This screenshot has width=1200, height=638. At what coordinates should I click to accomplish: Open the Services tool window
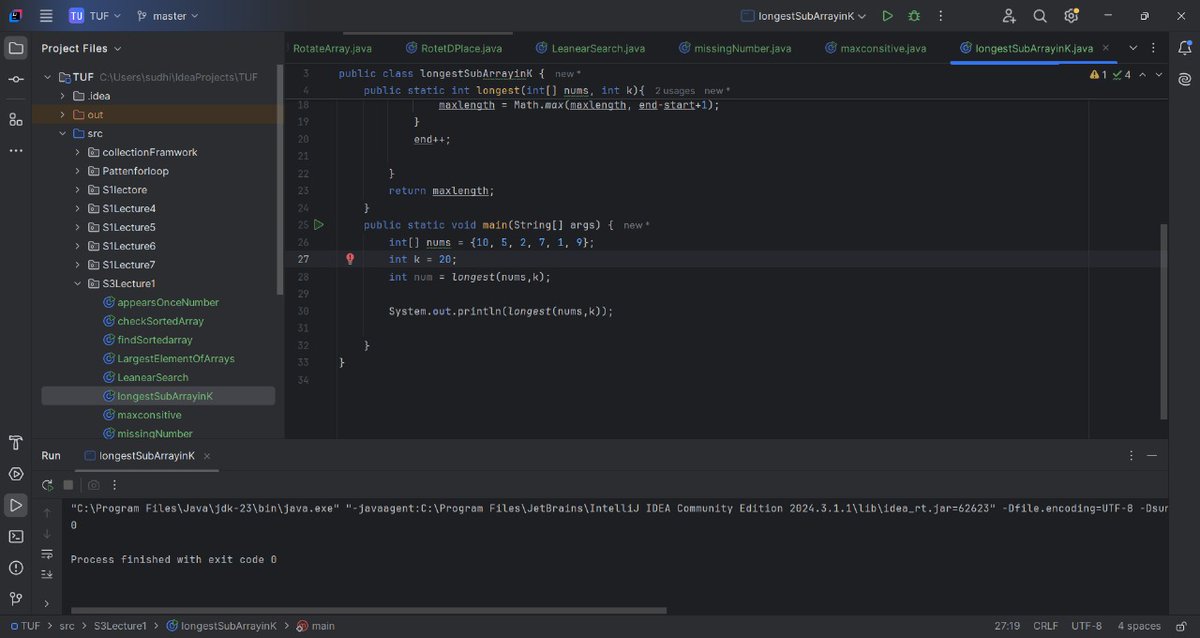(16, 474)
